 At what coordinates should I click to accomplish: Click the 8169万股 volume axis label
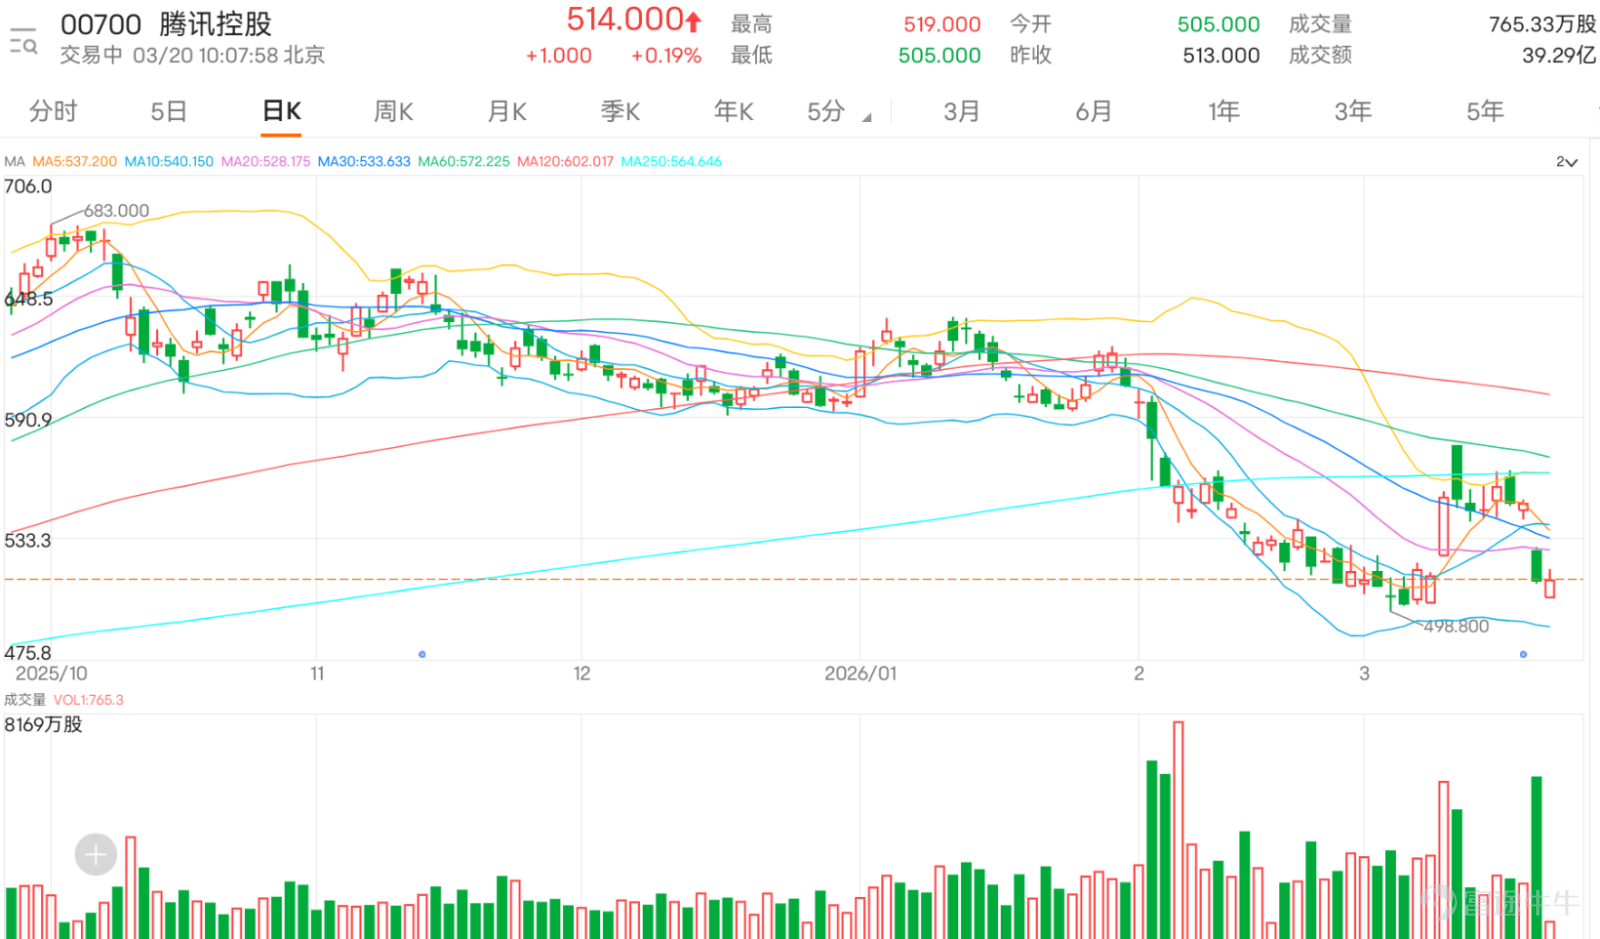43,724
